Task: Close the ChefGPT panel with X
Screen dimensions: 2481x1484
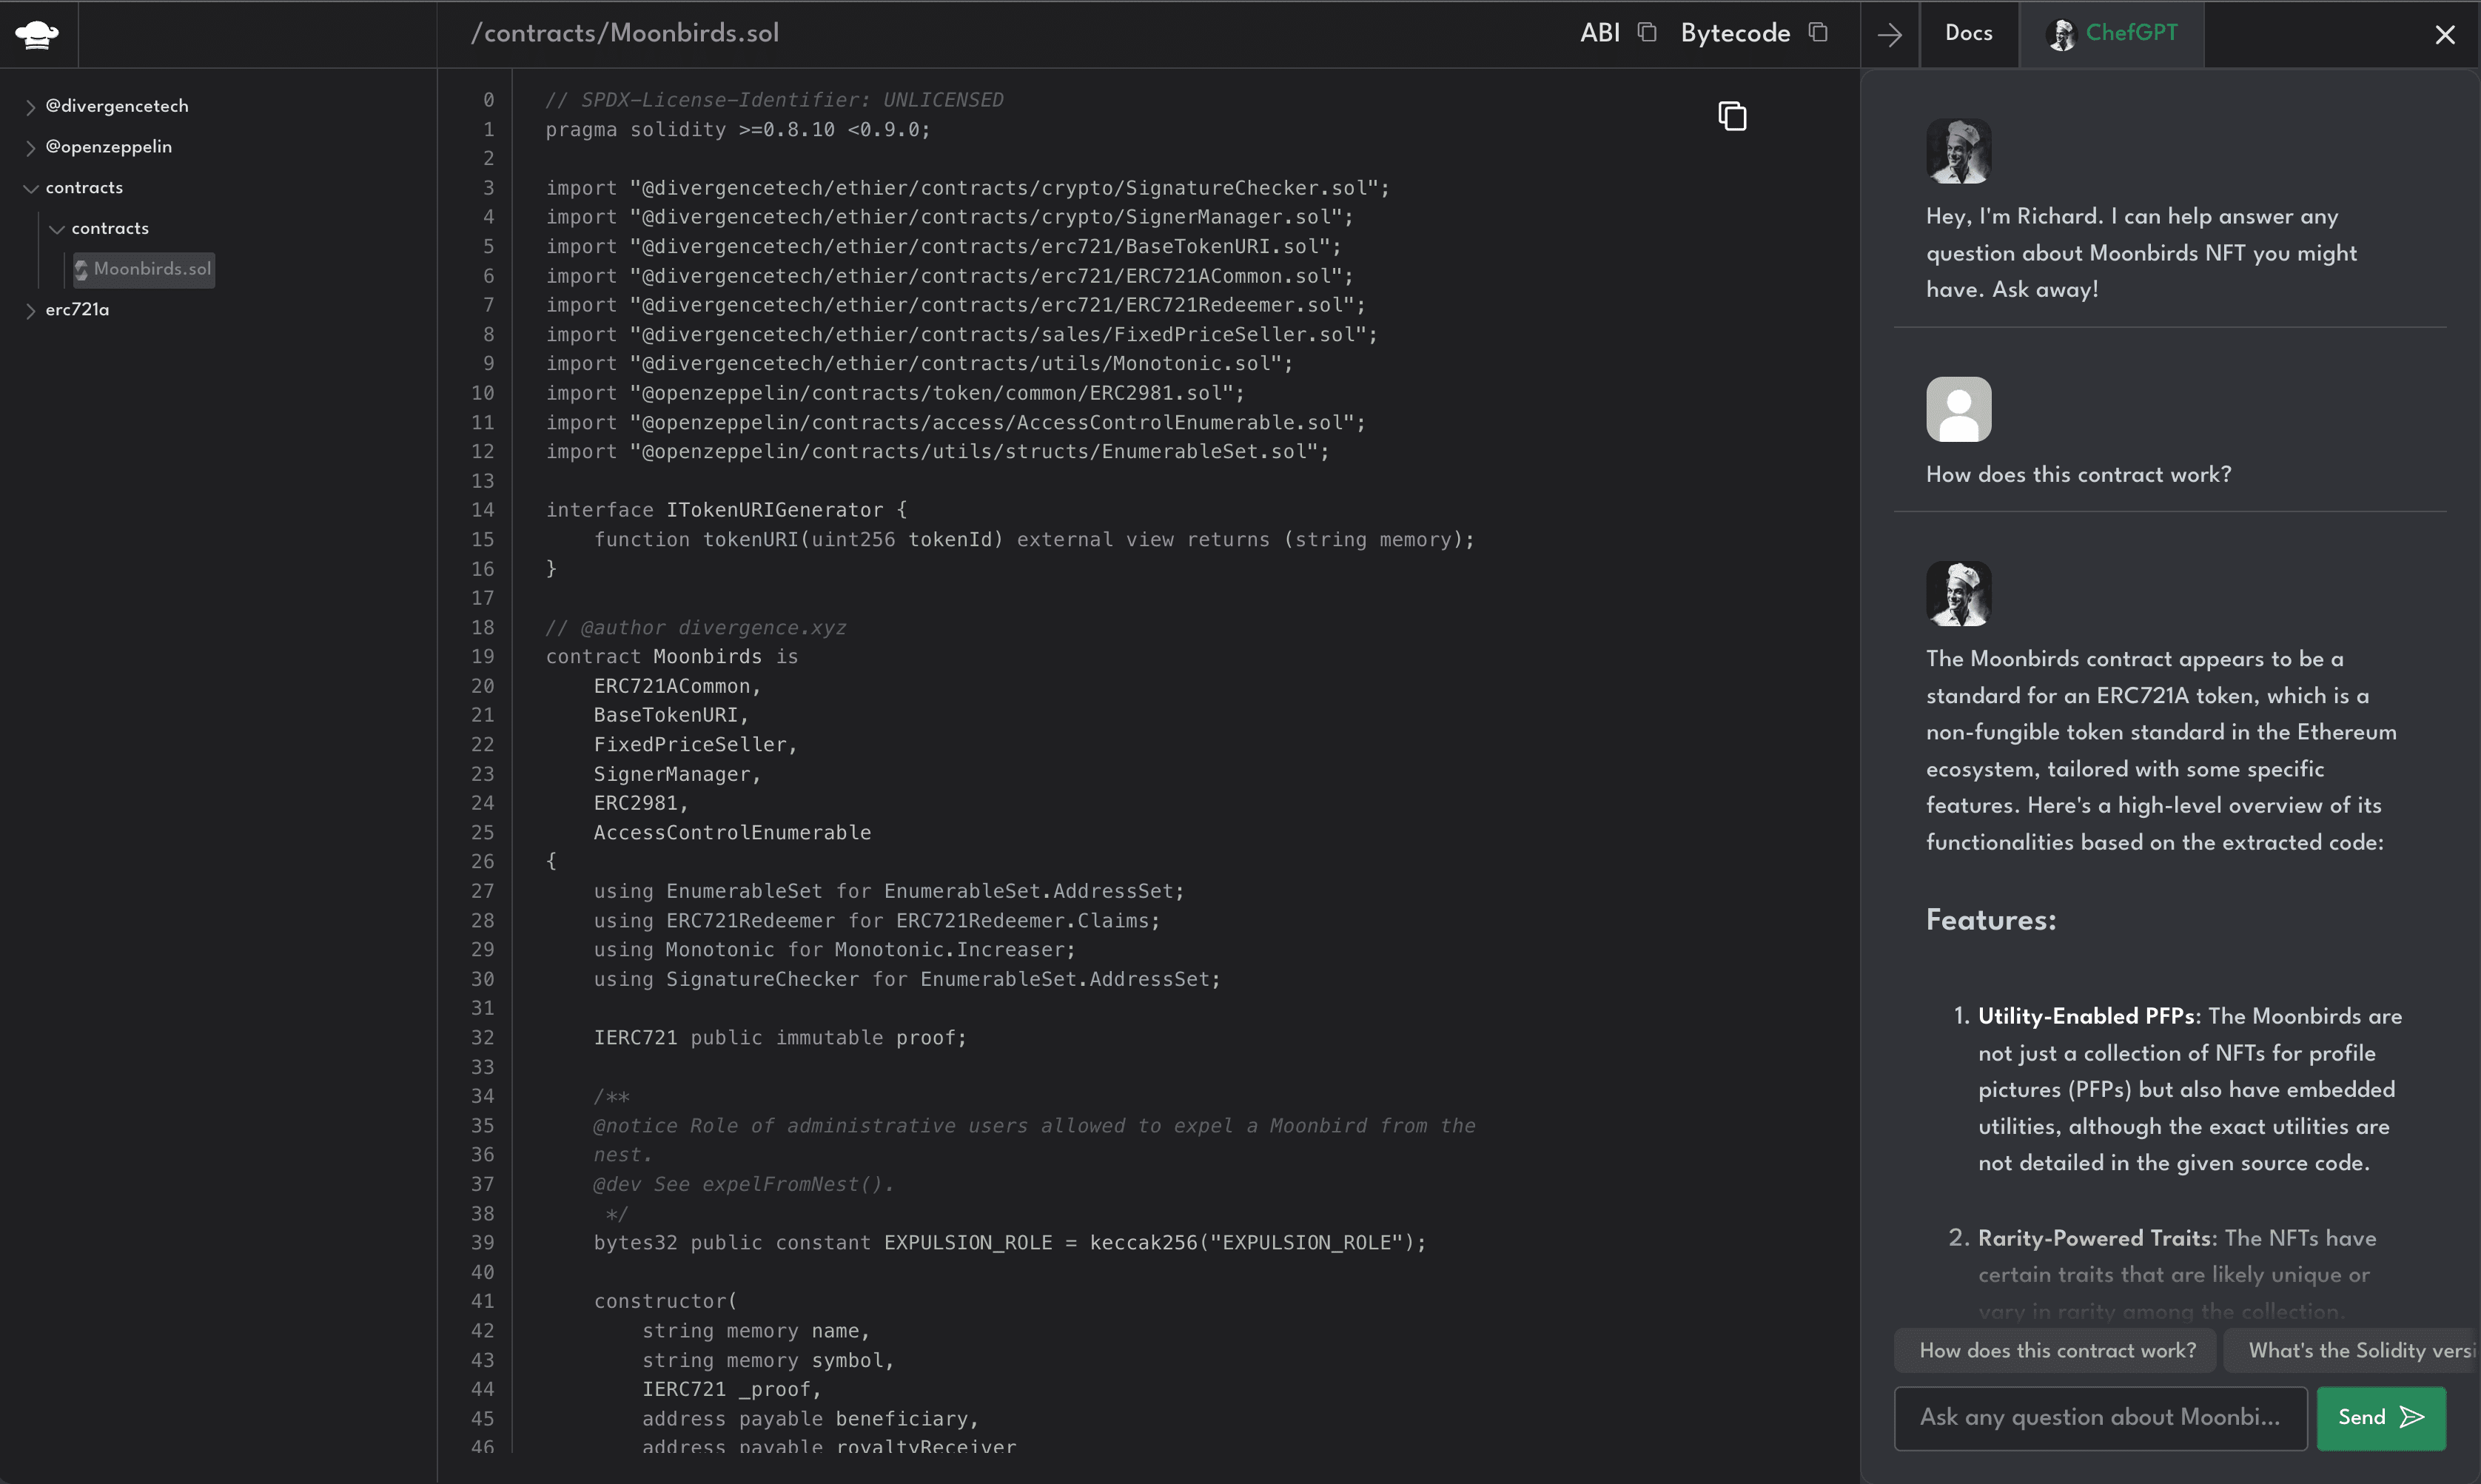Action: coord(2444,35)
